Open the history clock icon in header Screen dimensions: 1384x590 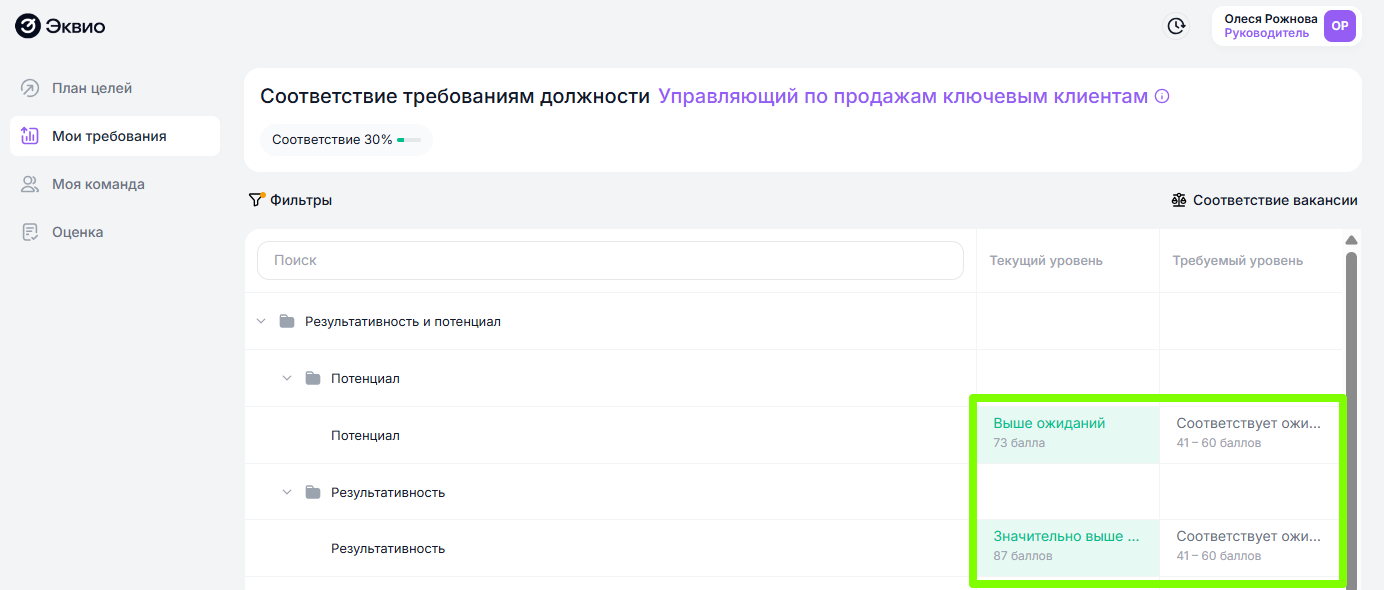click(x=1177, y=26)
